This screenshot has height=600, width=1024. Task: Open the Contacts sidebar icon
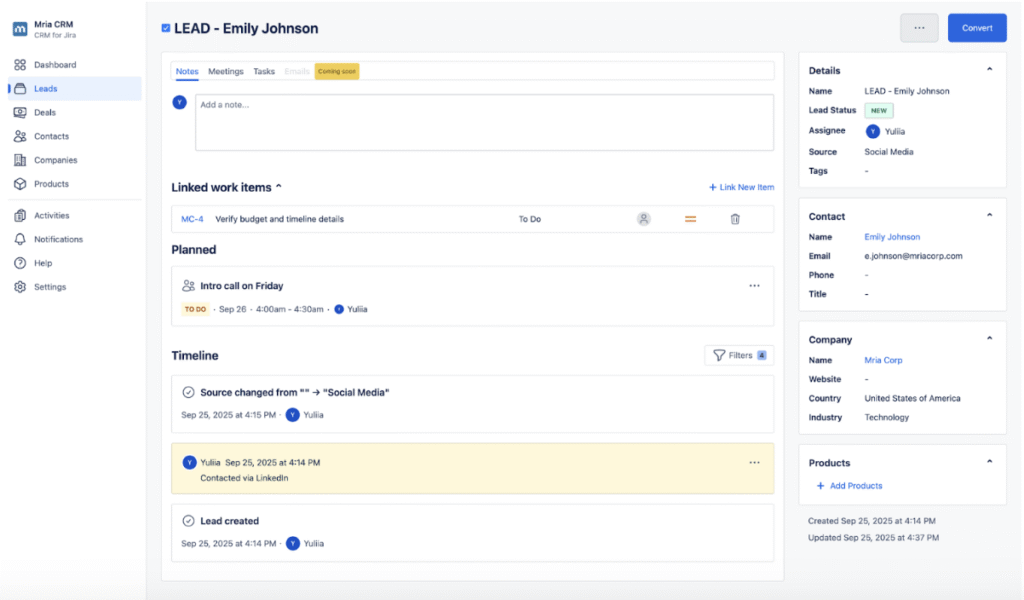[x=20, y=136]
